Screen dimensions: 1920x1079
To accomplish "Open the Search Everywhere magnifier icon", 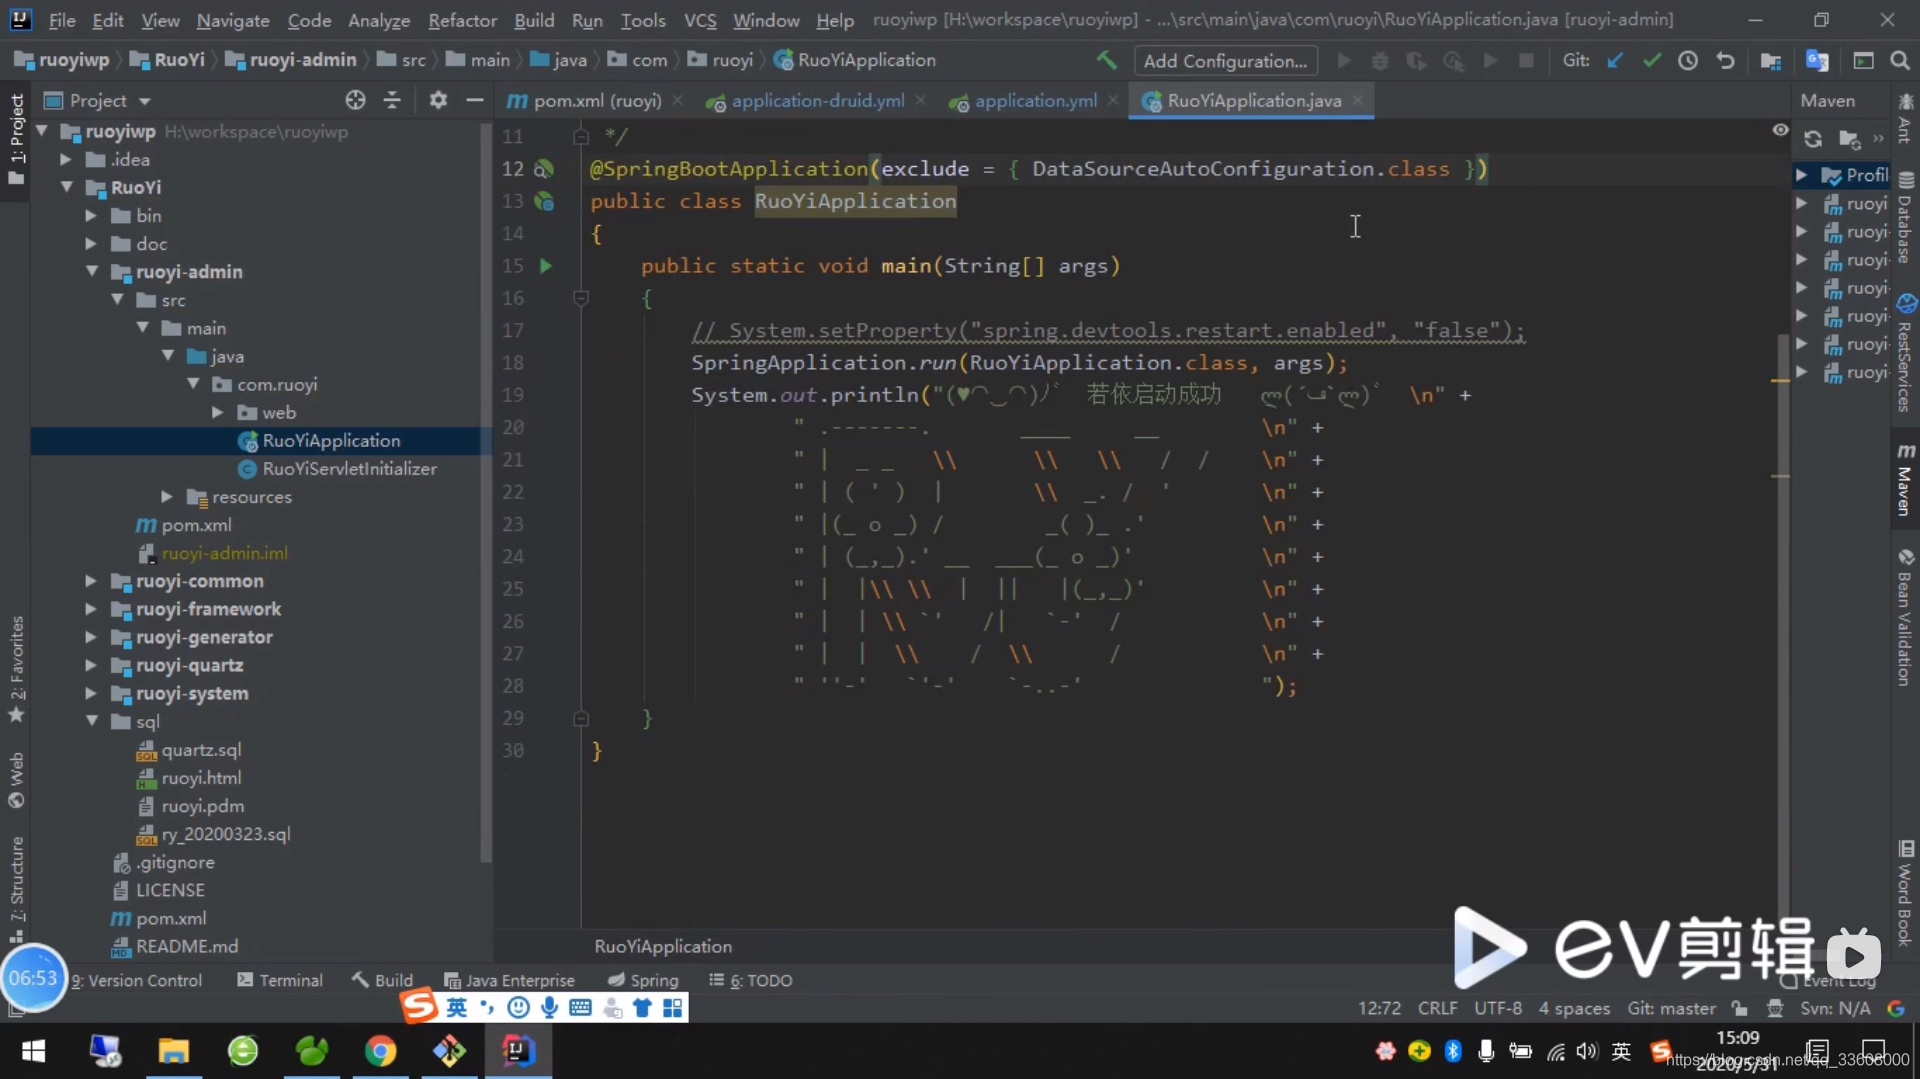I will (1900, 60).
